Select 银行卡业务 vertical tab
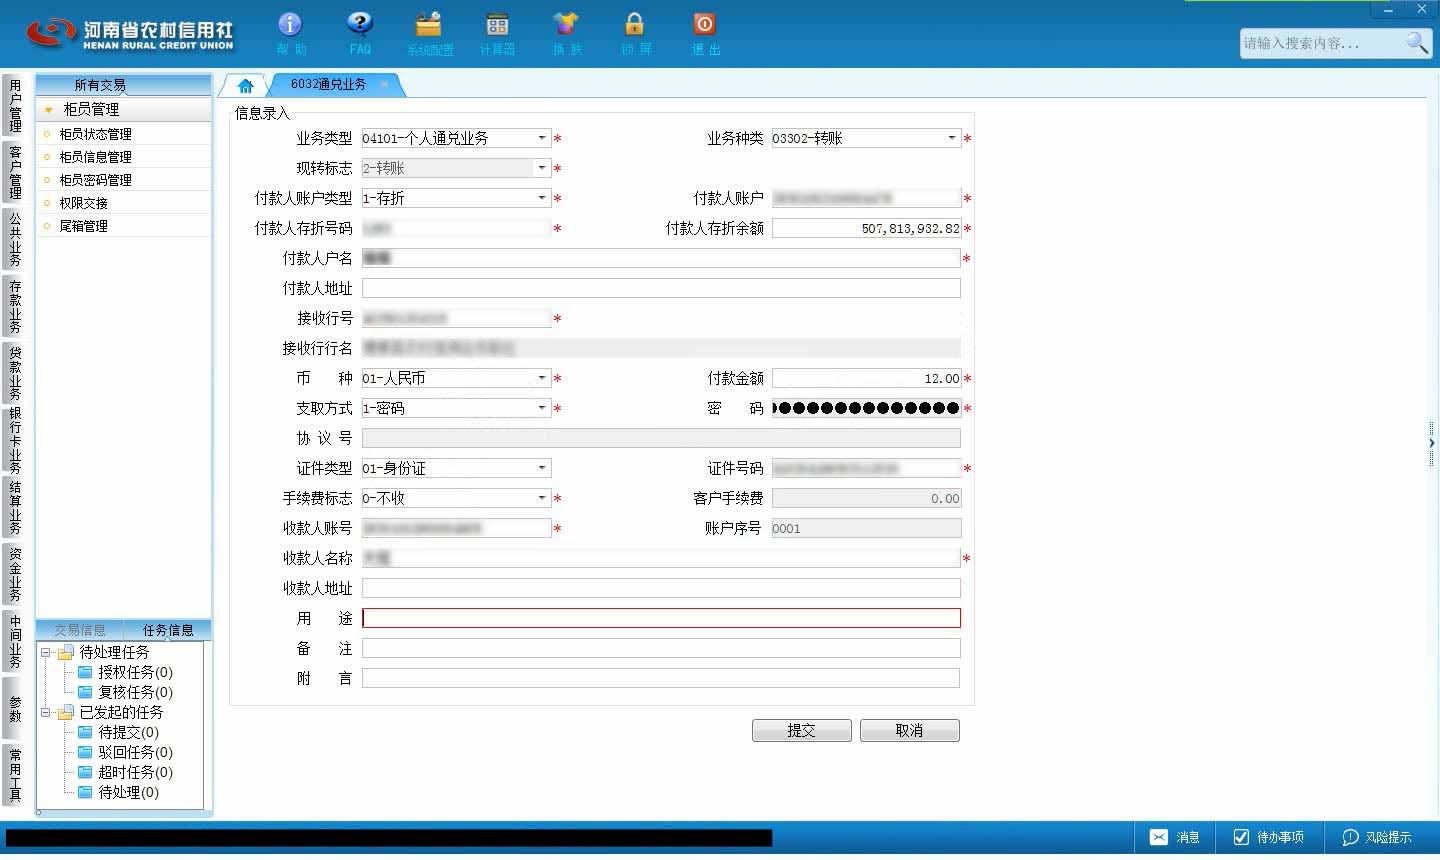This screenshot has height=860, width=1440. coord(14,440)
